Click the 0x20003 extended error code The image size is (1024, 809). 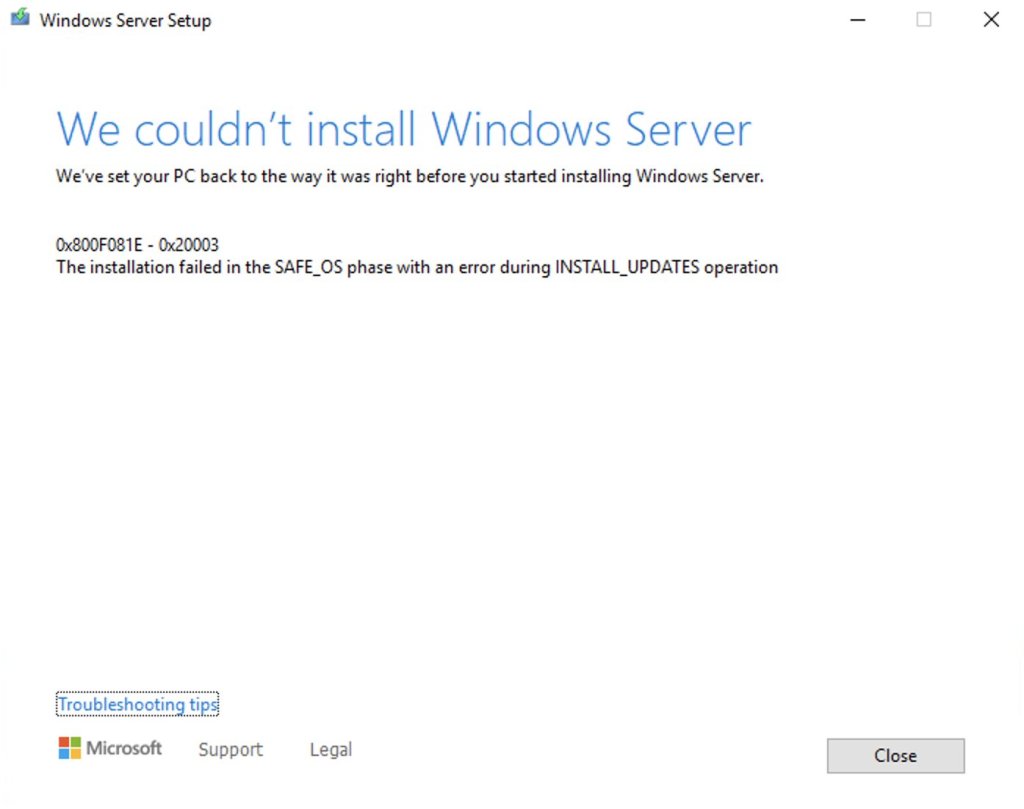point(188,245)
